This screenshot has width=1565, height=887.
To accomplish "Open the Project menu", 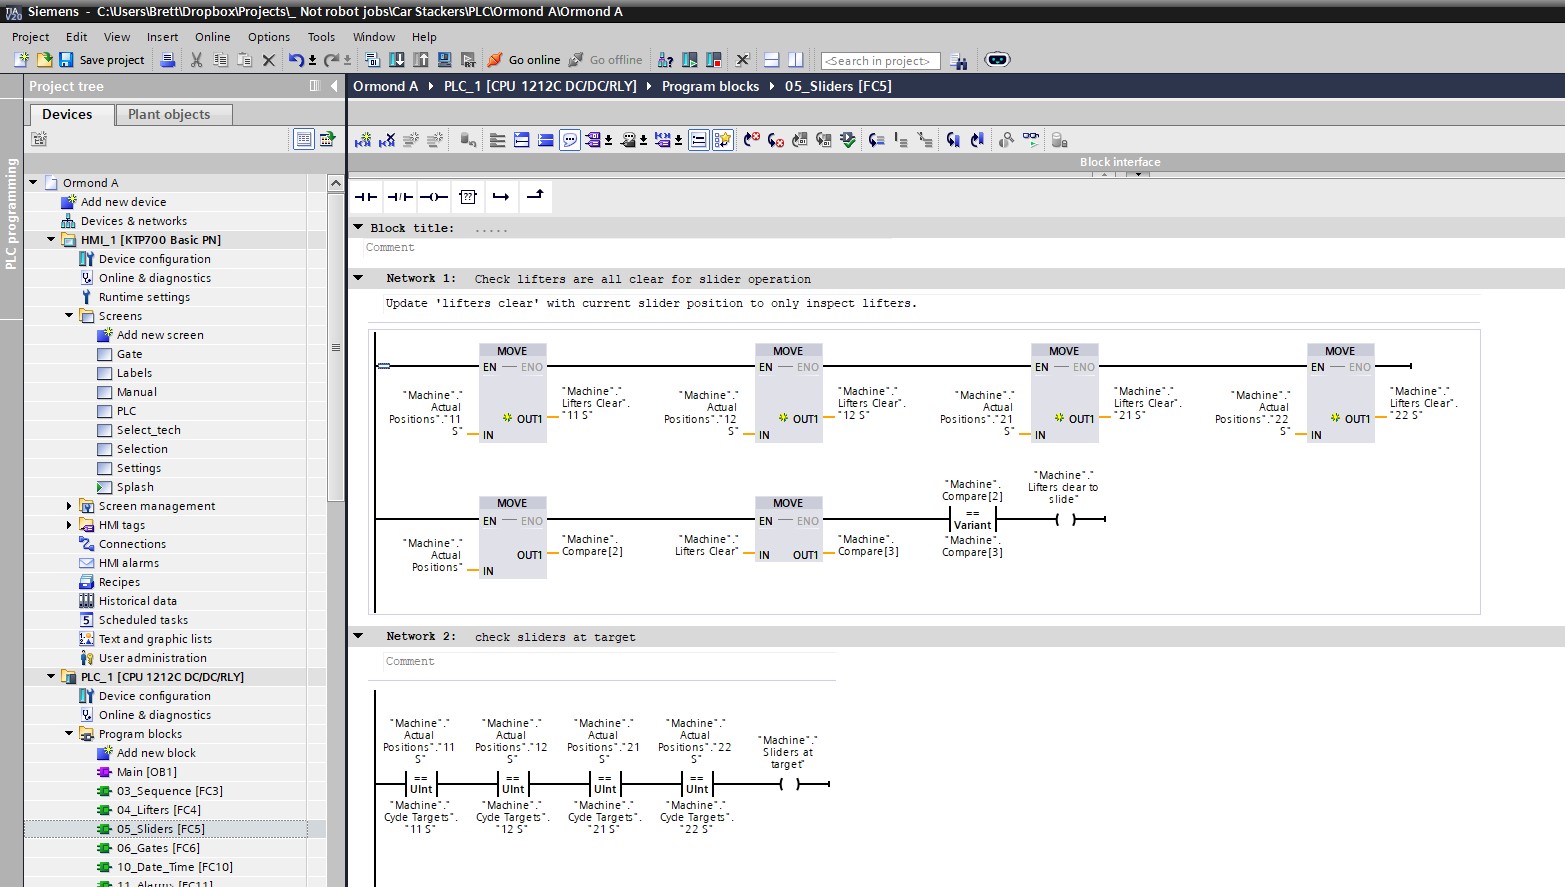I will 31,37.
